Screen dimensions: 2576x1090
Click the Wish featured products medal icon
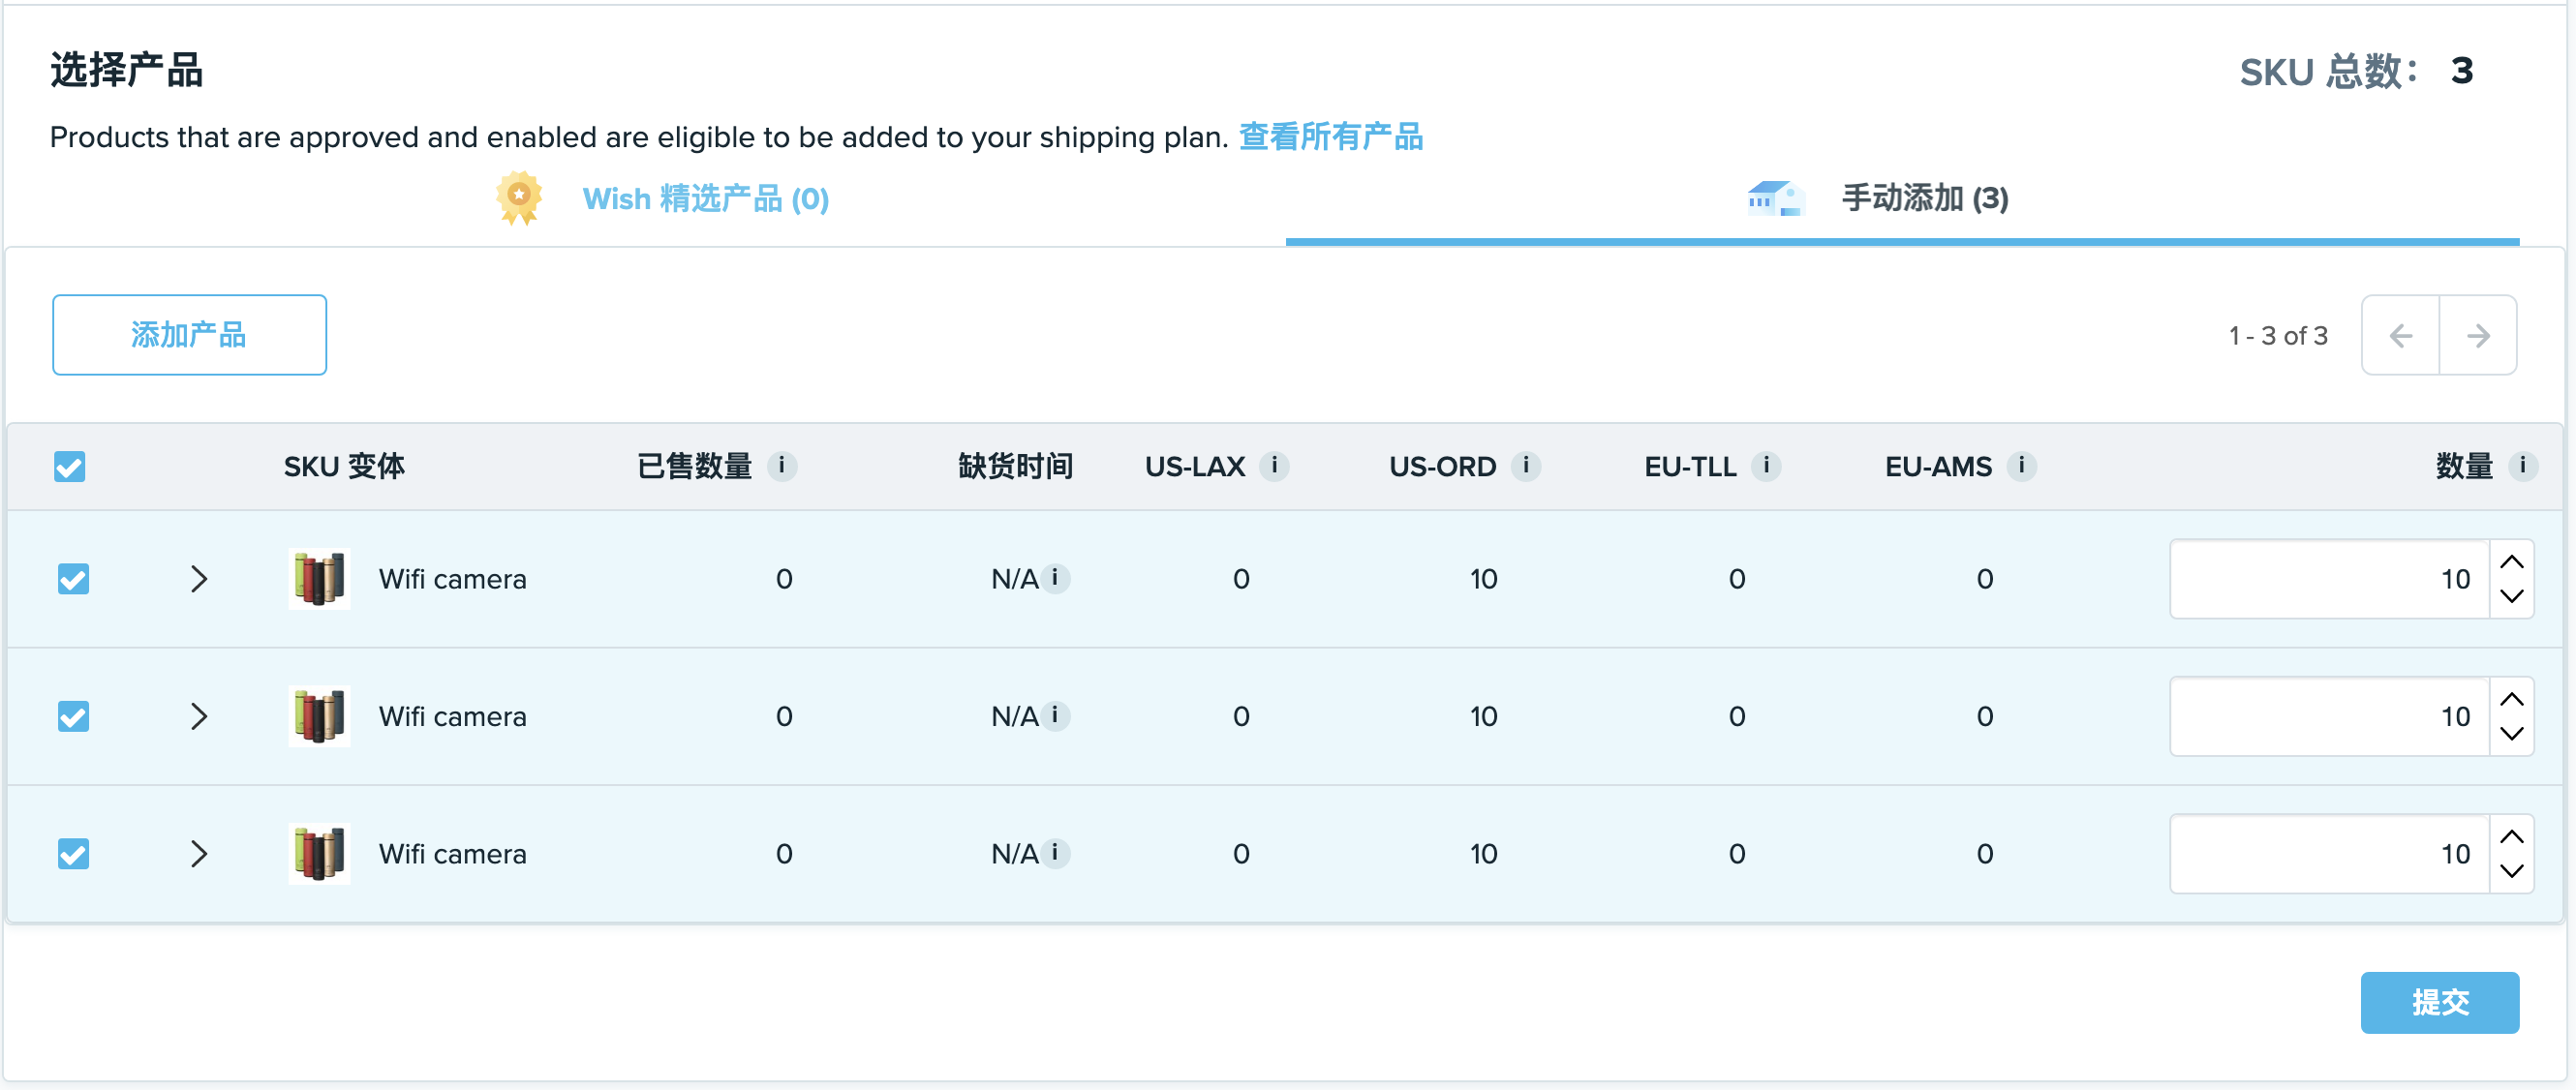coord(517,197)
